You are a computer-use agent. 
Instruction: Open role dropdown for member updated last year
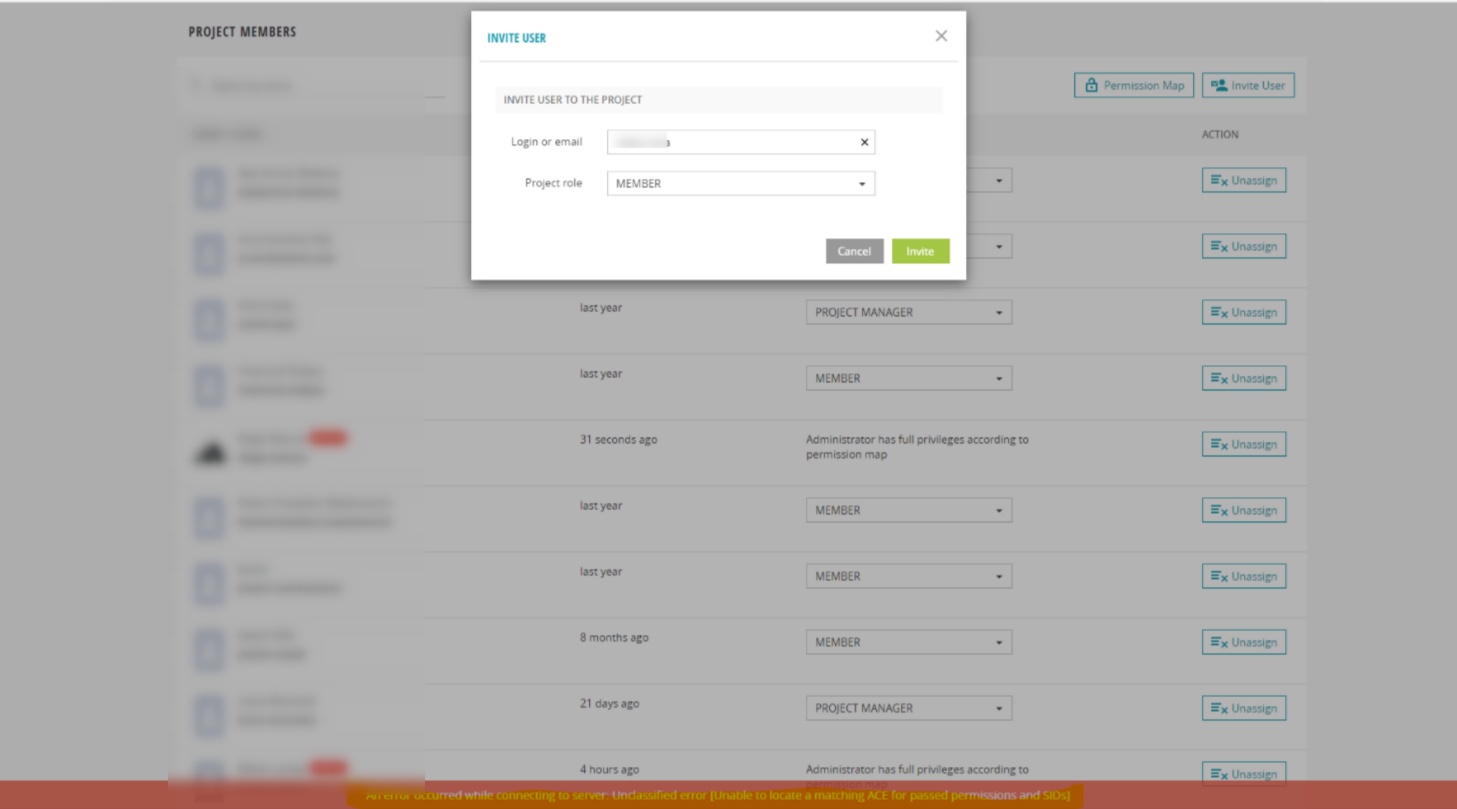tap(997, 378)
